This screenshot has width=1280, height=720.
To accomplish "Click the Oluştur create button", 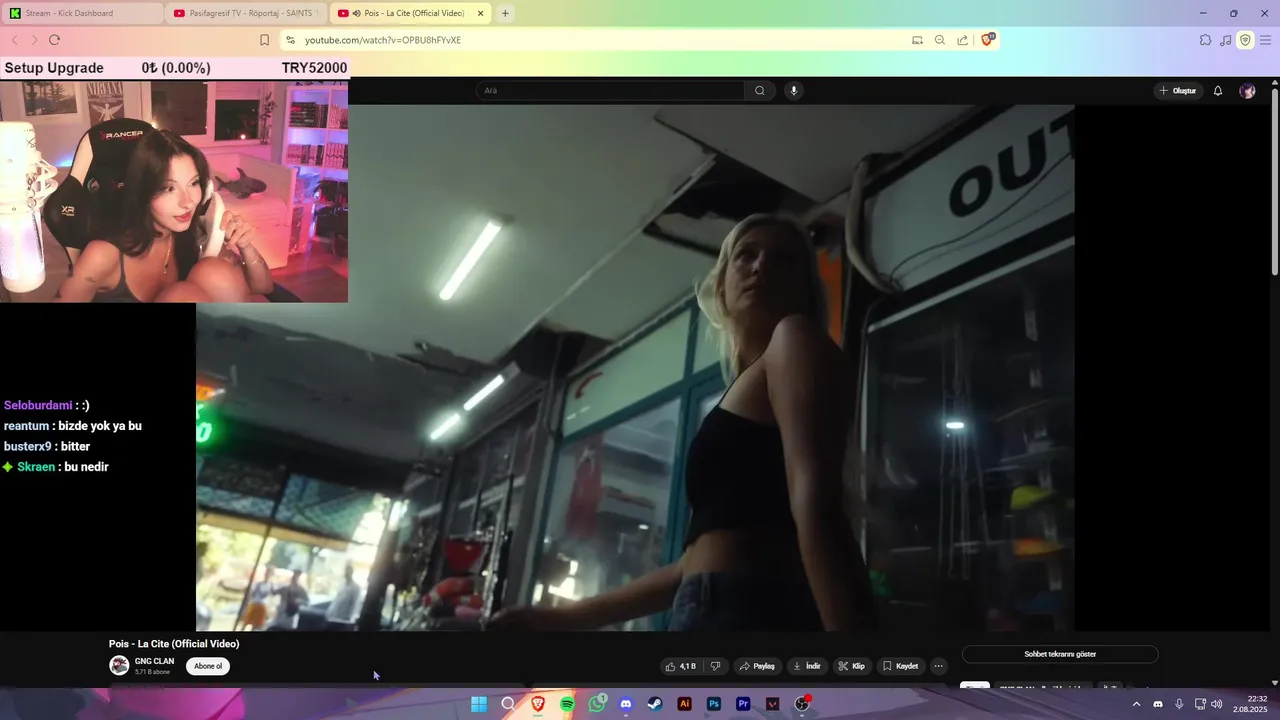I will coord(1178,91).
